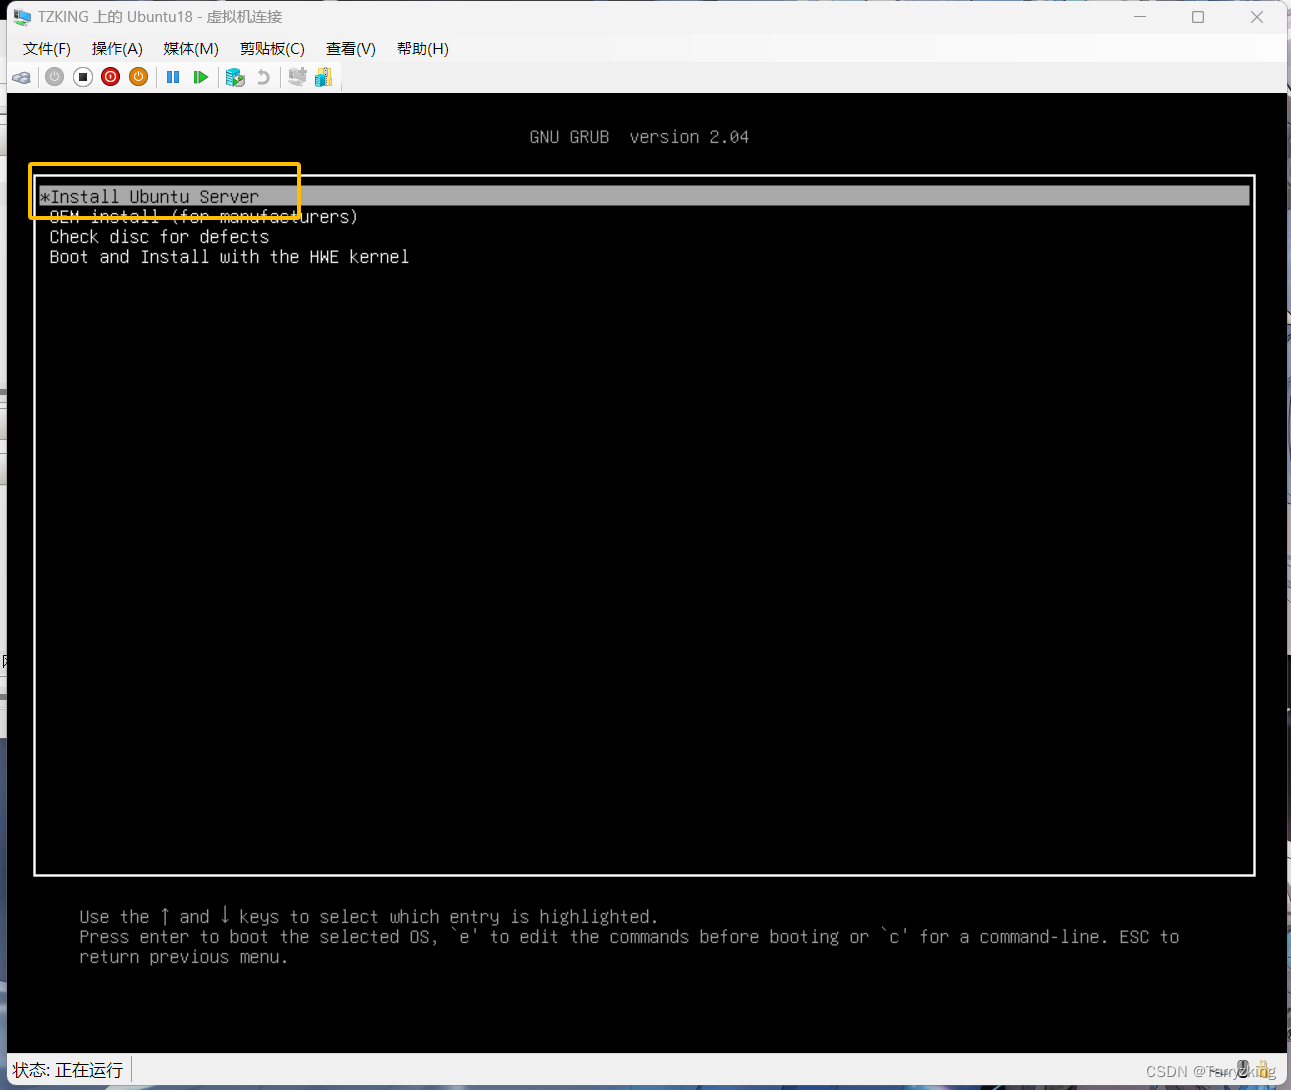
Task: Click the blue server with yellow folder icon
Action: 324,77
